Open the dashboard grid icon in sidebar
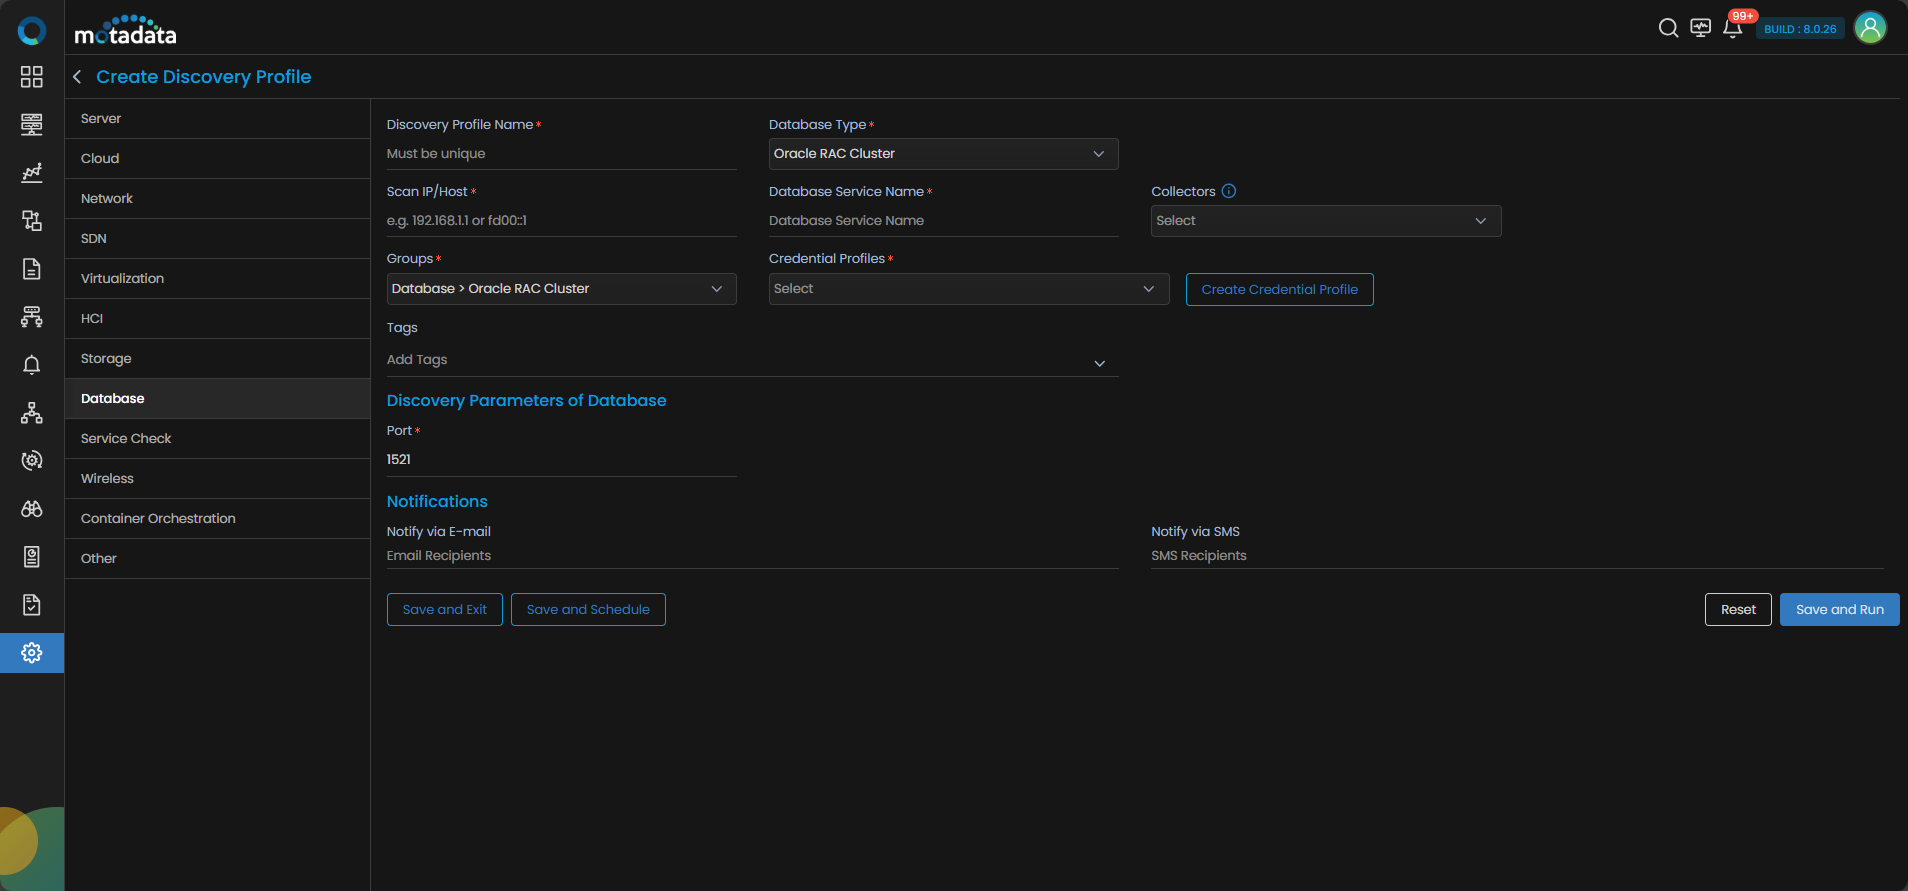 [x=32, y=77]
